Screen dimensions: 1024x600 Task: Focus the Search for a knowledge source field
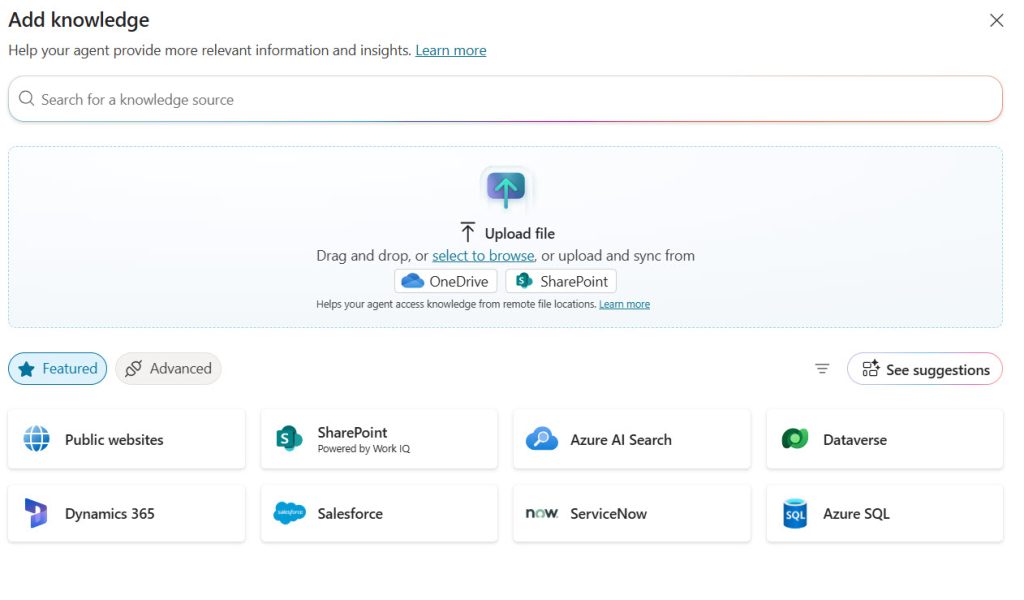[505, 99]
